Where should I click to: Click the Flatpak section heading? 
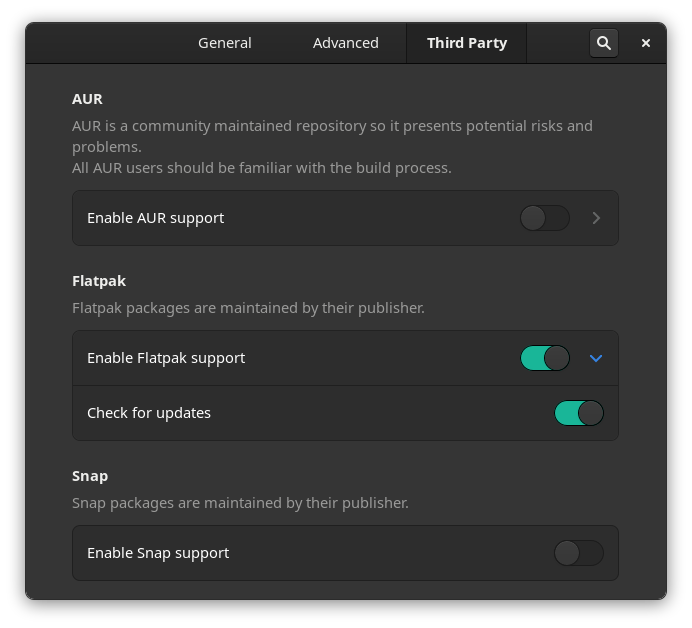pos(99,281)
